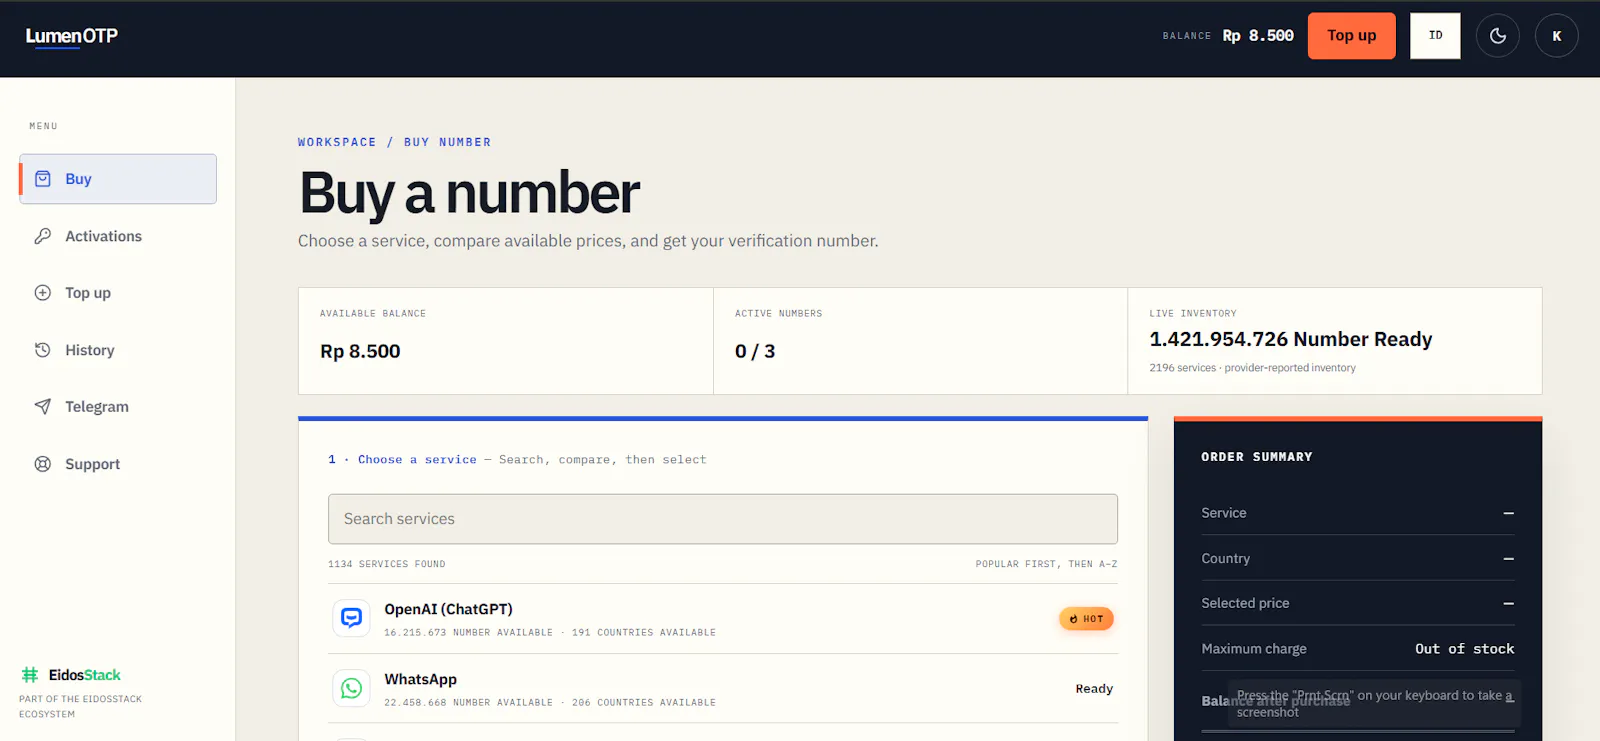Click the Service row in order summary
This screenshot has height=741, width=1600.
point(1358,513)
